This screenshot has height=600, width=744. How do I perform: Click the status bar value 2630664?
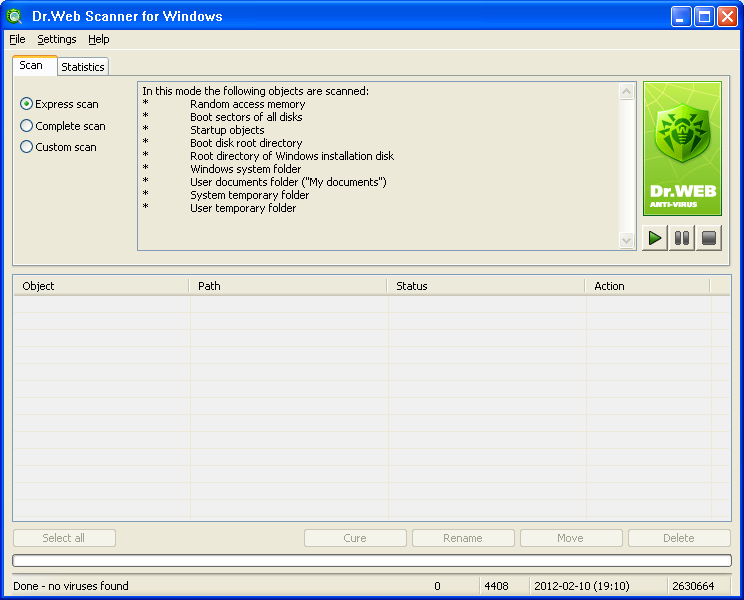(693, 586)
